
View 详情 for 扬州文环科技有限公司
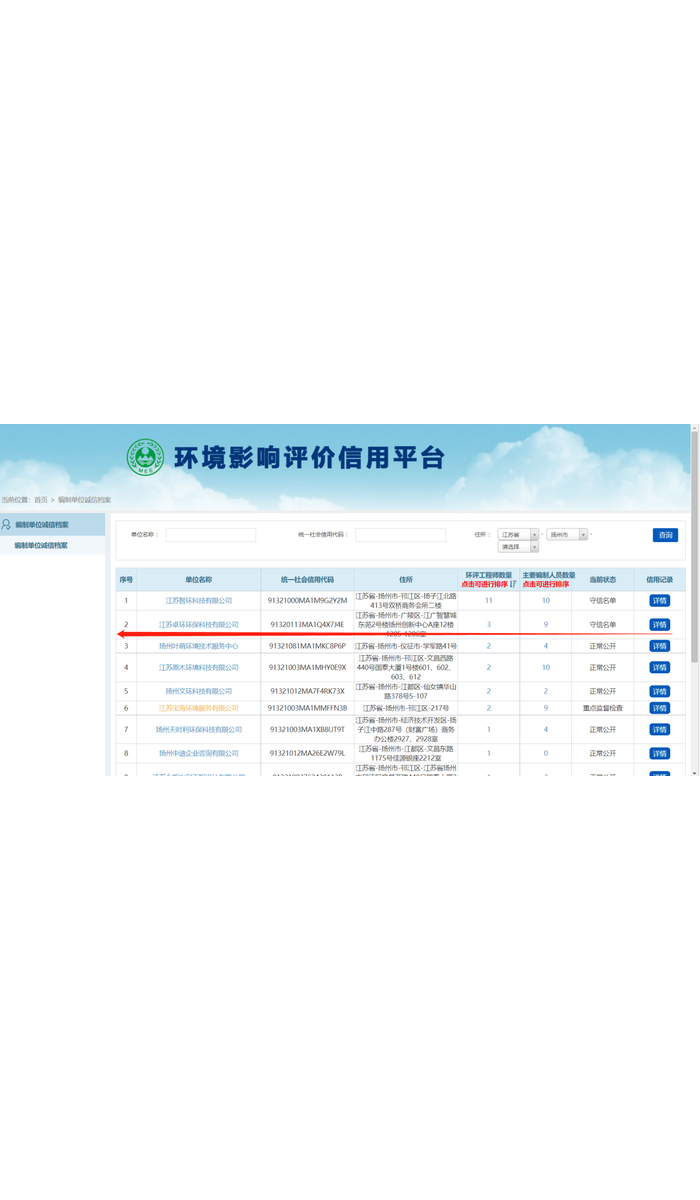[659, 691]
